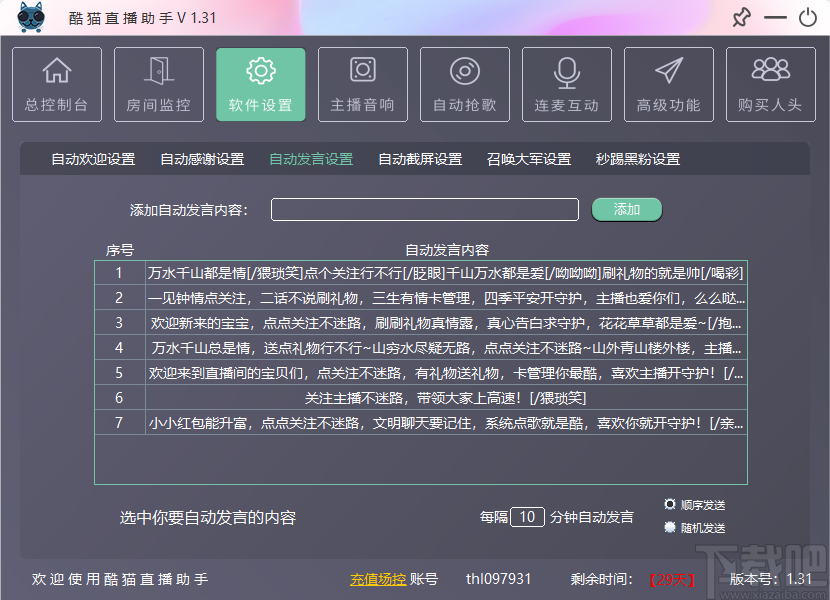The width and height of the screenshot is (830, 600).
Task: Click the 高级功能 paper plane icon
Action: coord(668,84)
